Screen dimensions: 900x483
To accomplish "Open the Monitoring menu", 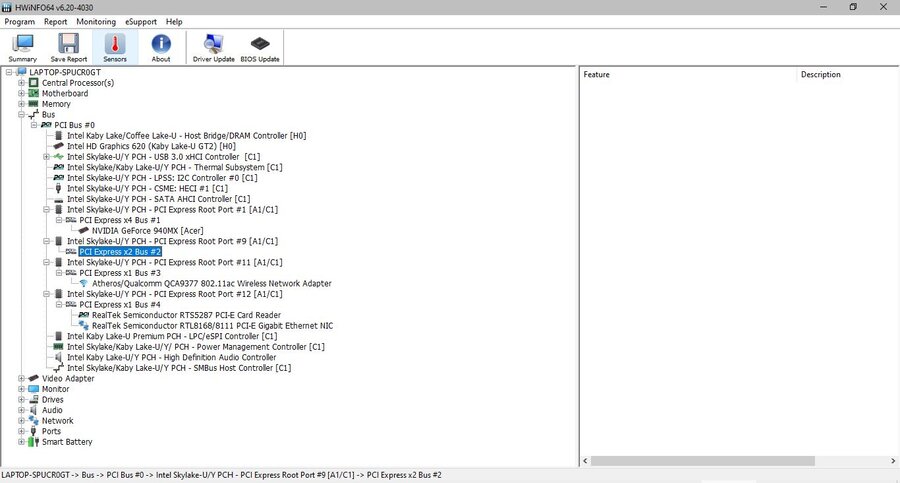I will 96,22.
